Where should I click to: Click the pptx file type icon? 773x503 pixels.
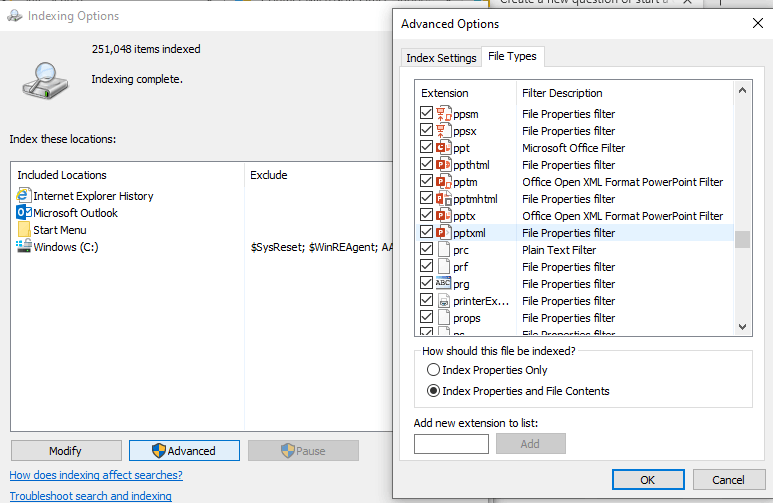(x=444, y=216)
